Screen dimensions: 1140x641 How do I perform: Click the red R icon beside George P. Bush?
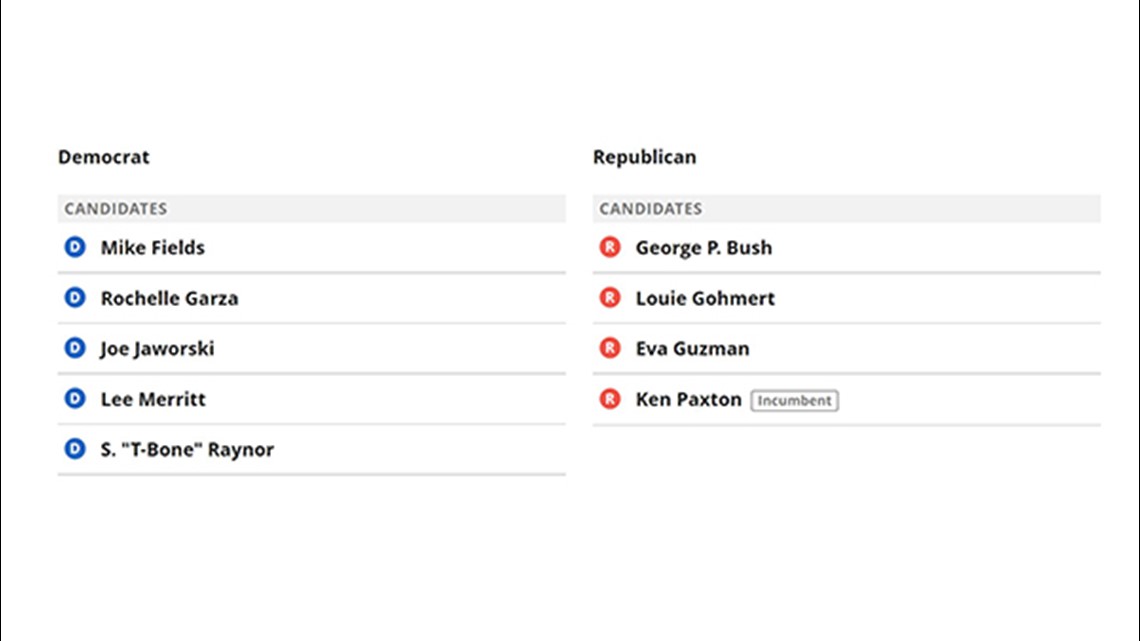click(610, 247)
